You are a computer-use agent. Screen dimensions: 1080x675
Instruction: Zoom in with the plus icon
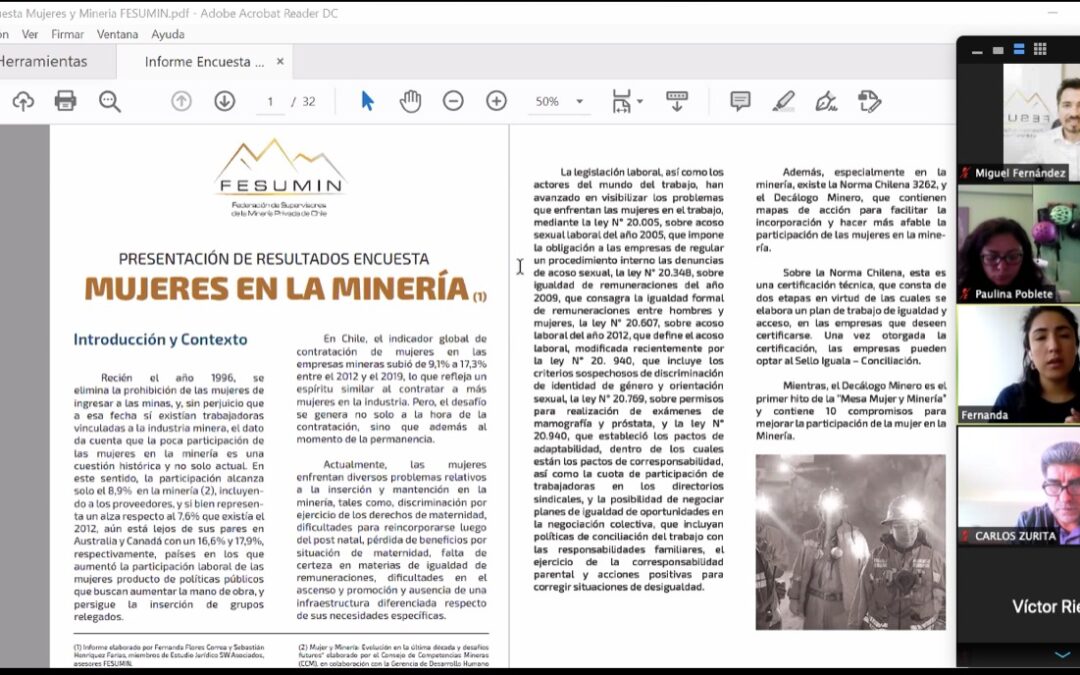496,101
